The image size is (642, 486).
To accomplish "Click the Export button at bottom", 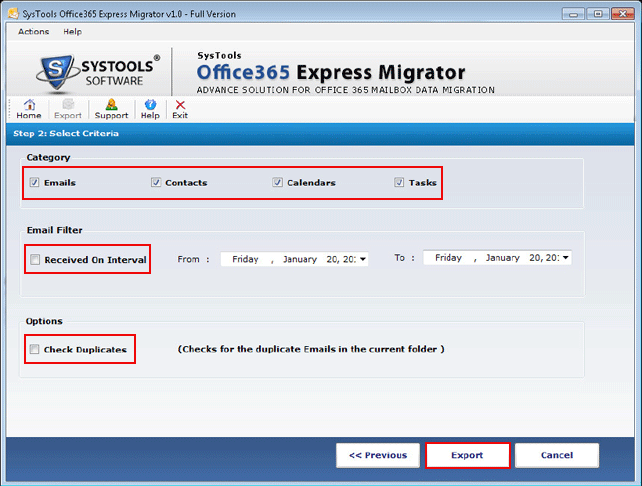I will coord(467,455).
